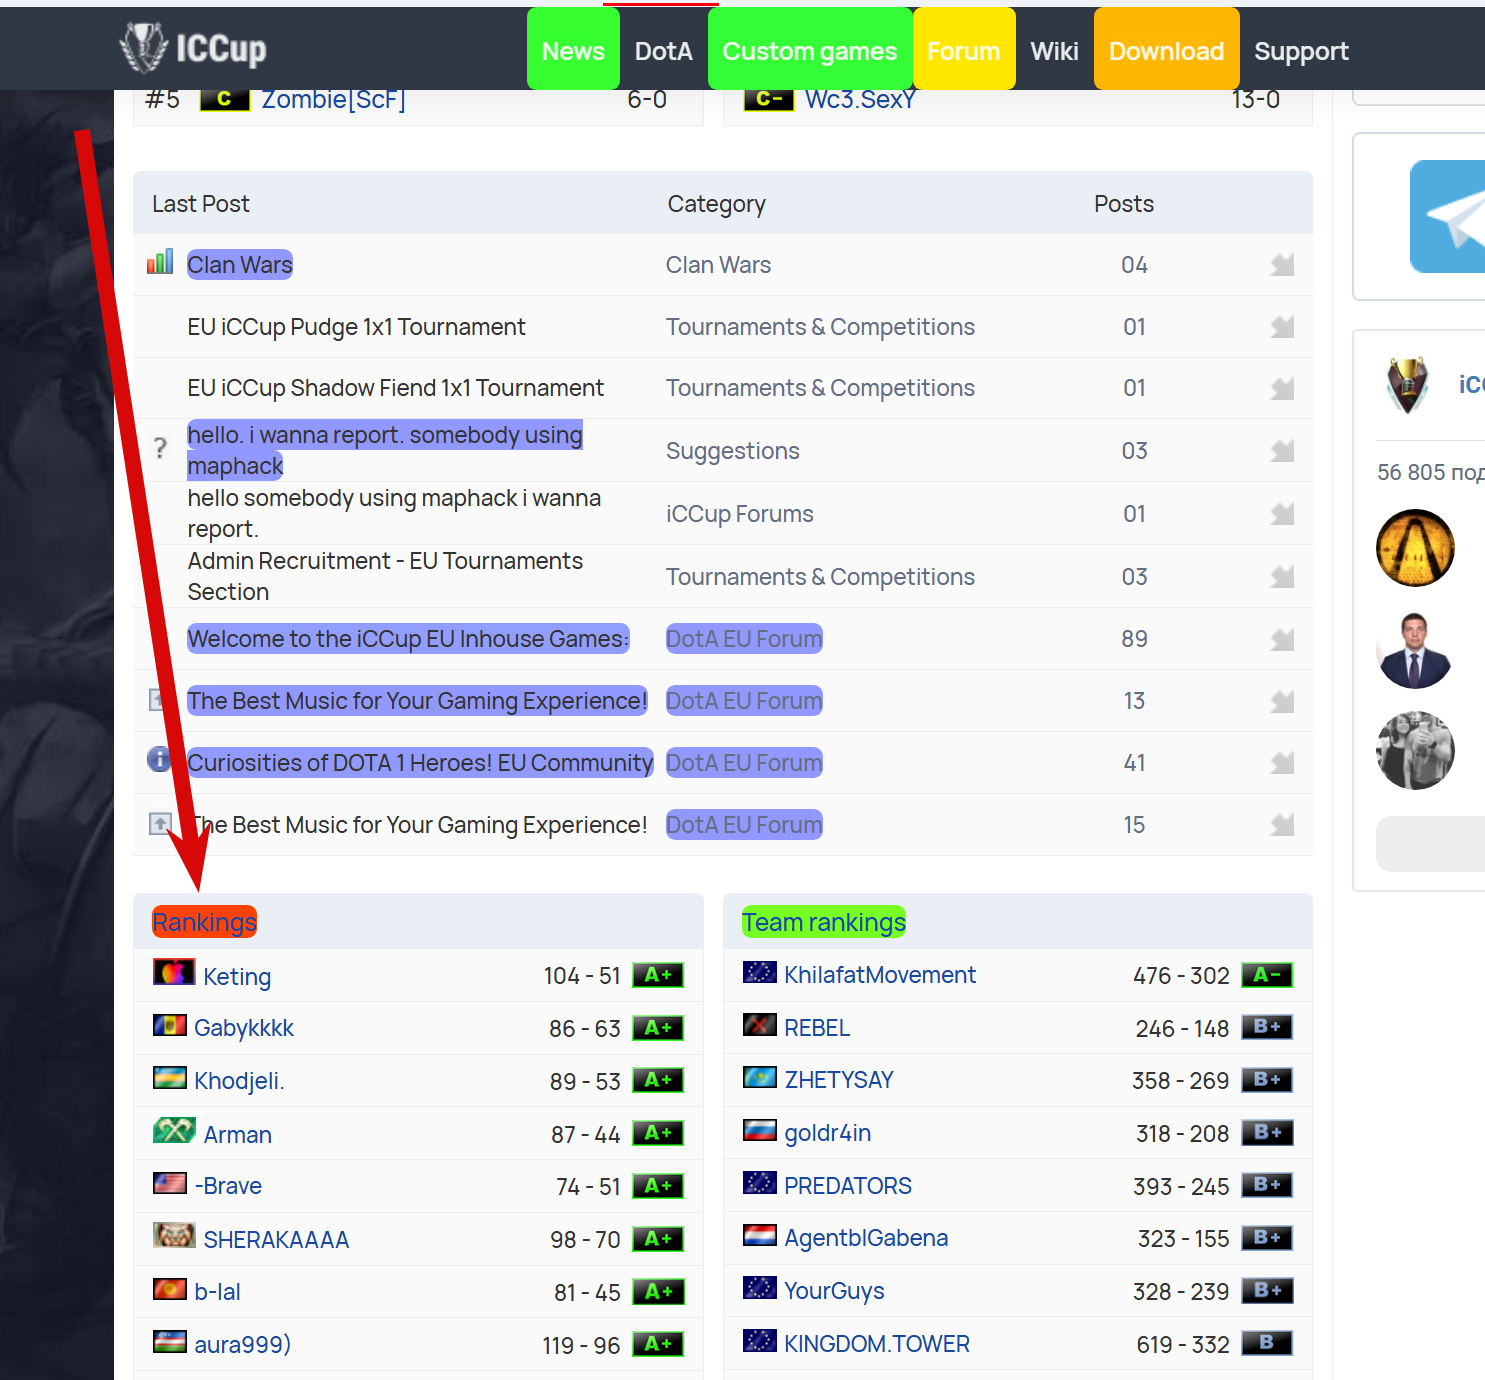Open DotA EU Forum category in 41-post row
The image size is (1485, 1380).
click(x=744, y=763)
